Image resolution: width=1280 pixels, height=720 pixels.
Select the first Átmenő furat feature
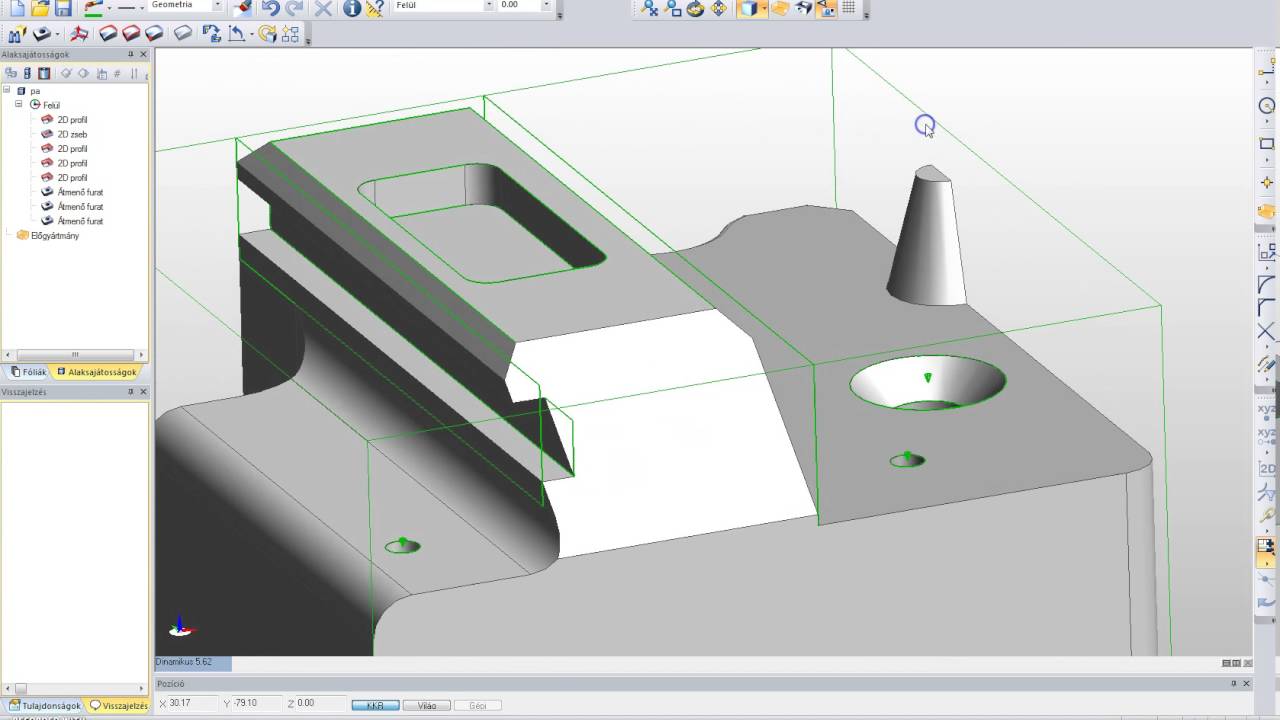[80, 192]
